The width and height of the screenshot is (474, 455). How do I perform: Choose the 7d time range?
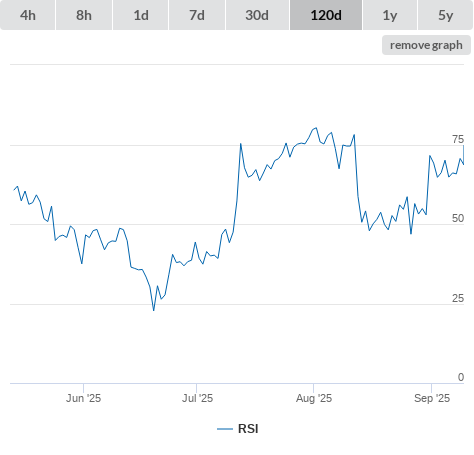point(197,15)
